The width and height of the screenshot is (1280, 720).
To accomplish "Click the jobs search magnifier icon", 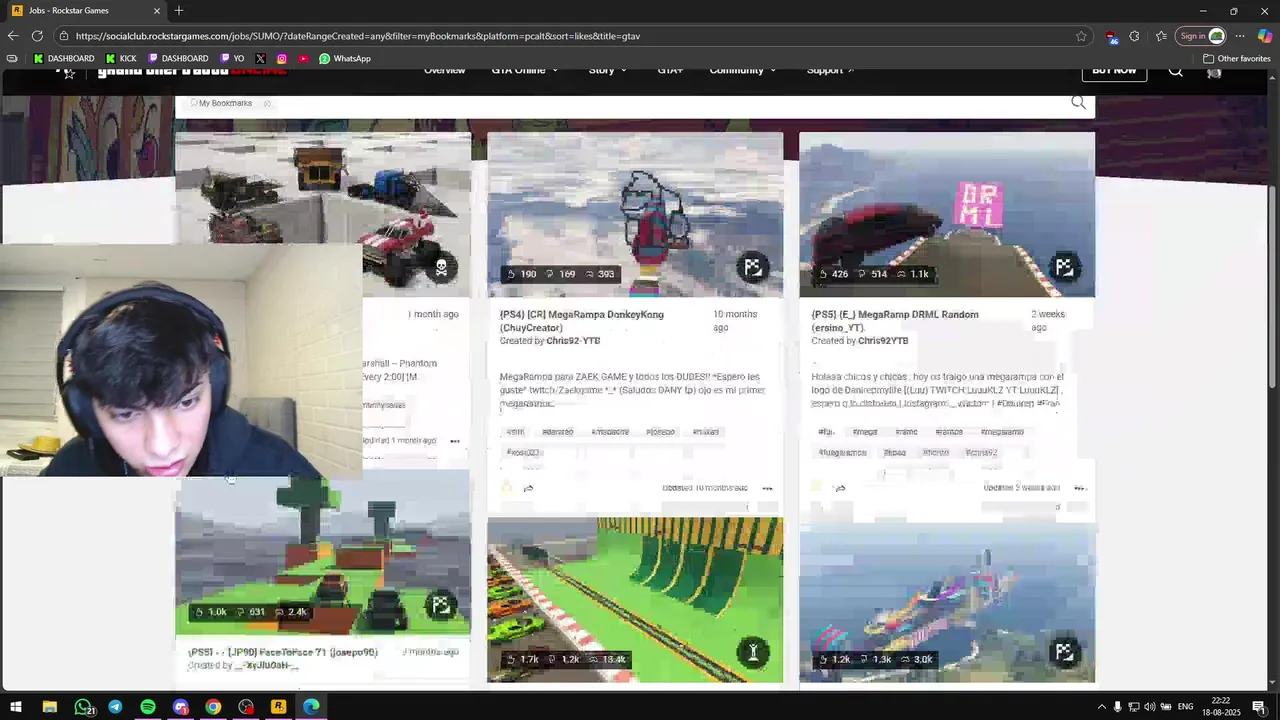I will coord(1078,103).
